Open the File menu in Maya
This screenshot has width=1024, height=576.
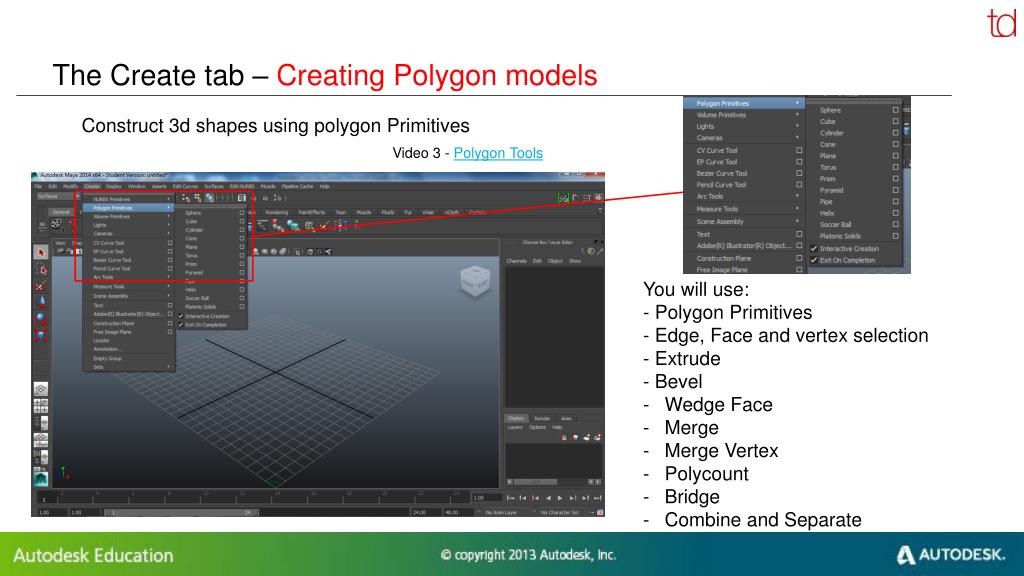(x=39, y=187)
